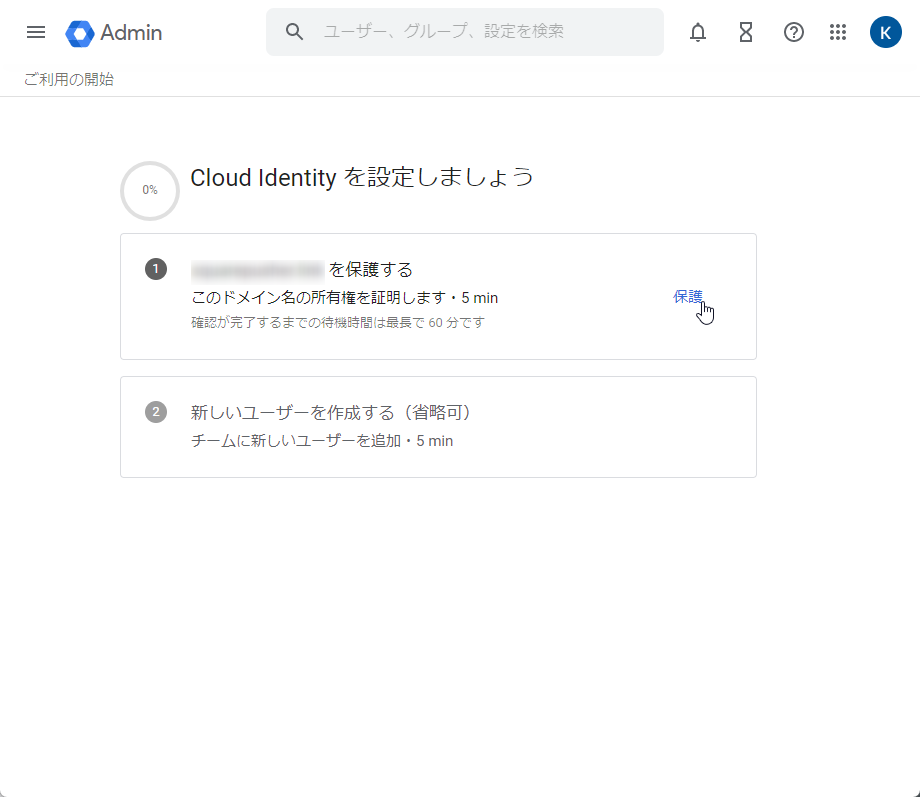Image resolution: width=920 pixels, height=797 pixels.
Task: Click the 確認が完了するまでの待機時間 note
Action: point(338,323)
